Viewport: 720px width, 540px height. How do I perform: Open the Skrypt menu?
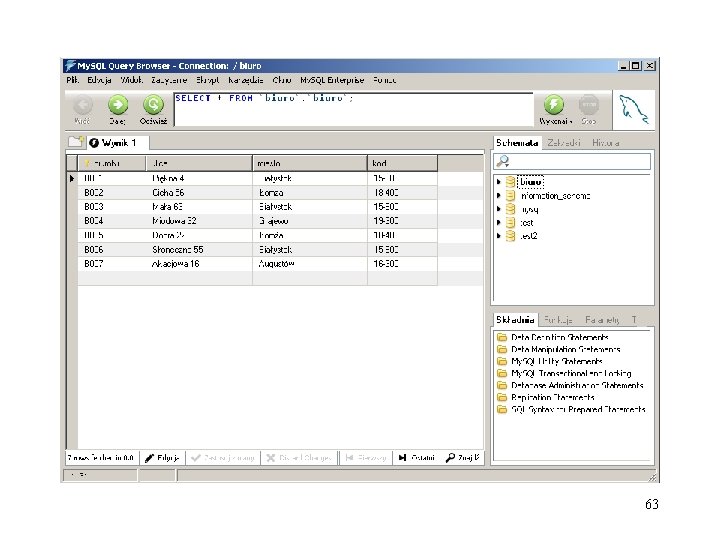pos(208,80)
